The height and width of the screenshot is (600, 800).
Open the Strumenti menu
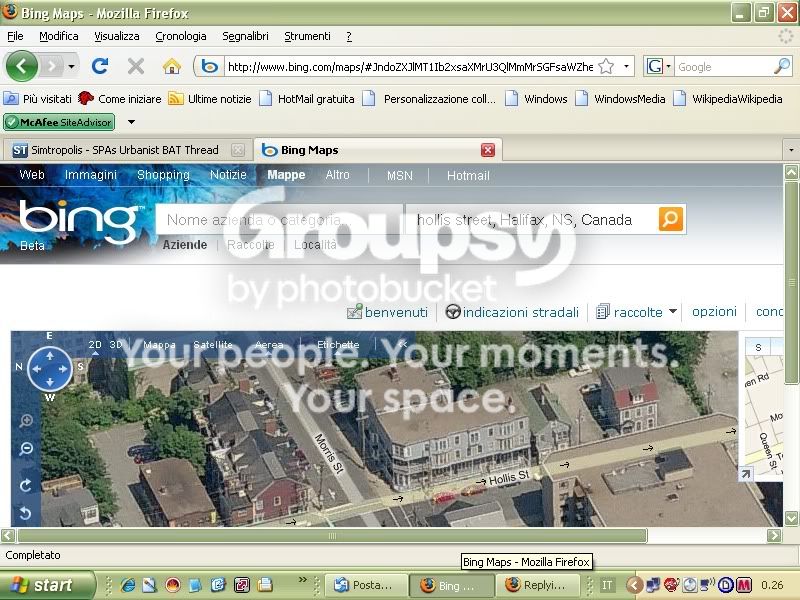tap(307, 36)
